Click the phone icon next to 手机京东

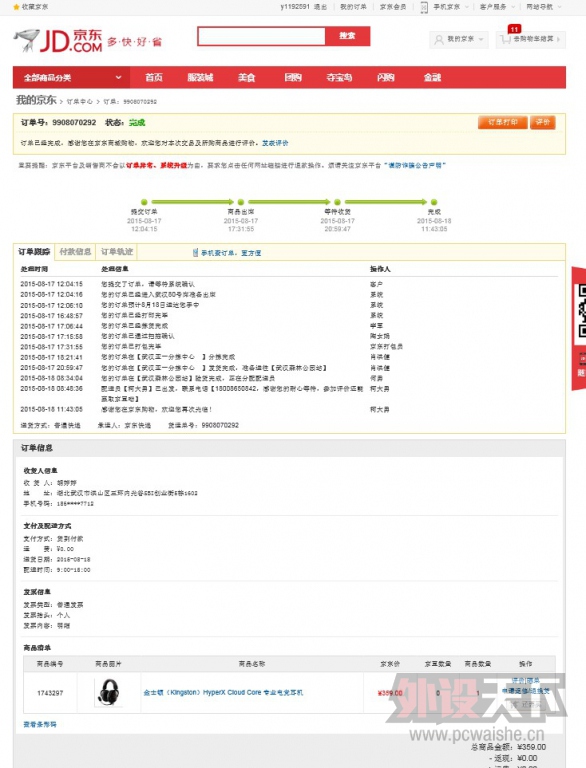[x=424, y=7]
